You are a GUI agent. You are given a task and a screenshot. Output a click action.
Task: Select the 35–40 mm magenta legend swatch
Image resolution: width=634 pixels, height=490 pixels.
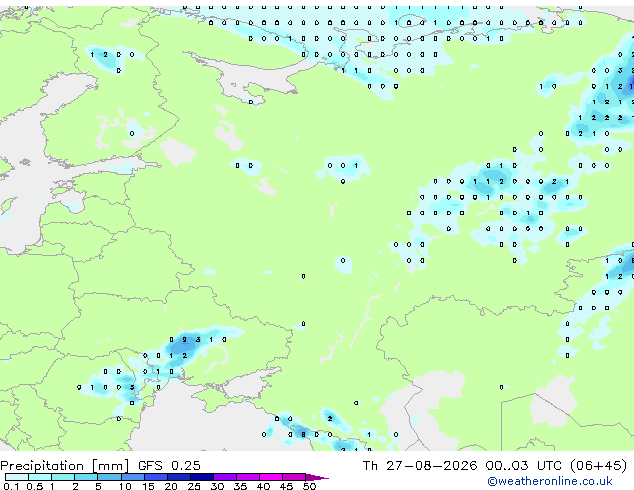pyautogui.click(x=248, y=477)
